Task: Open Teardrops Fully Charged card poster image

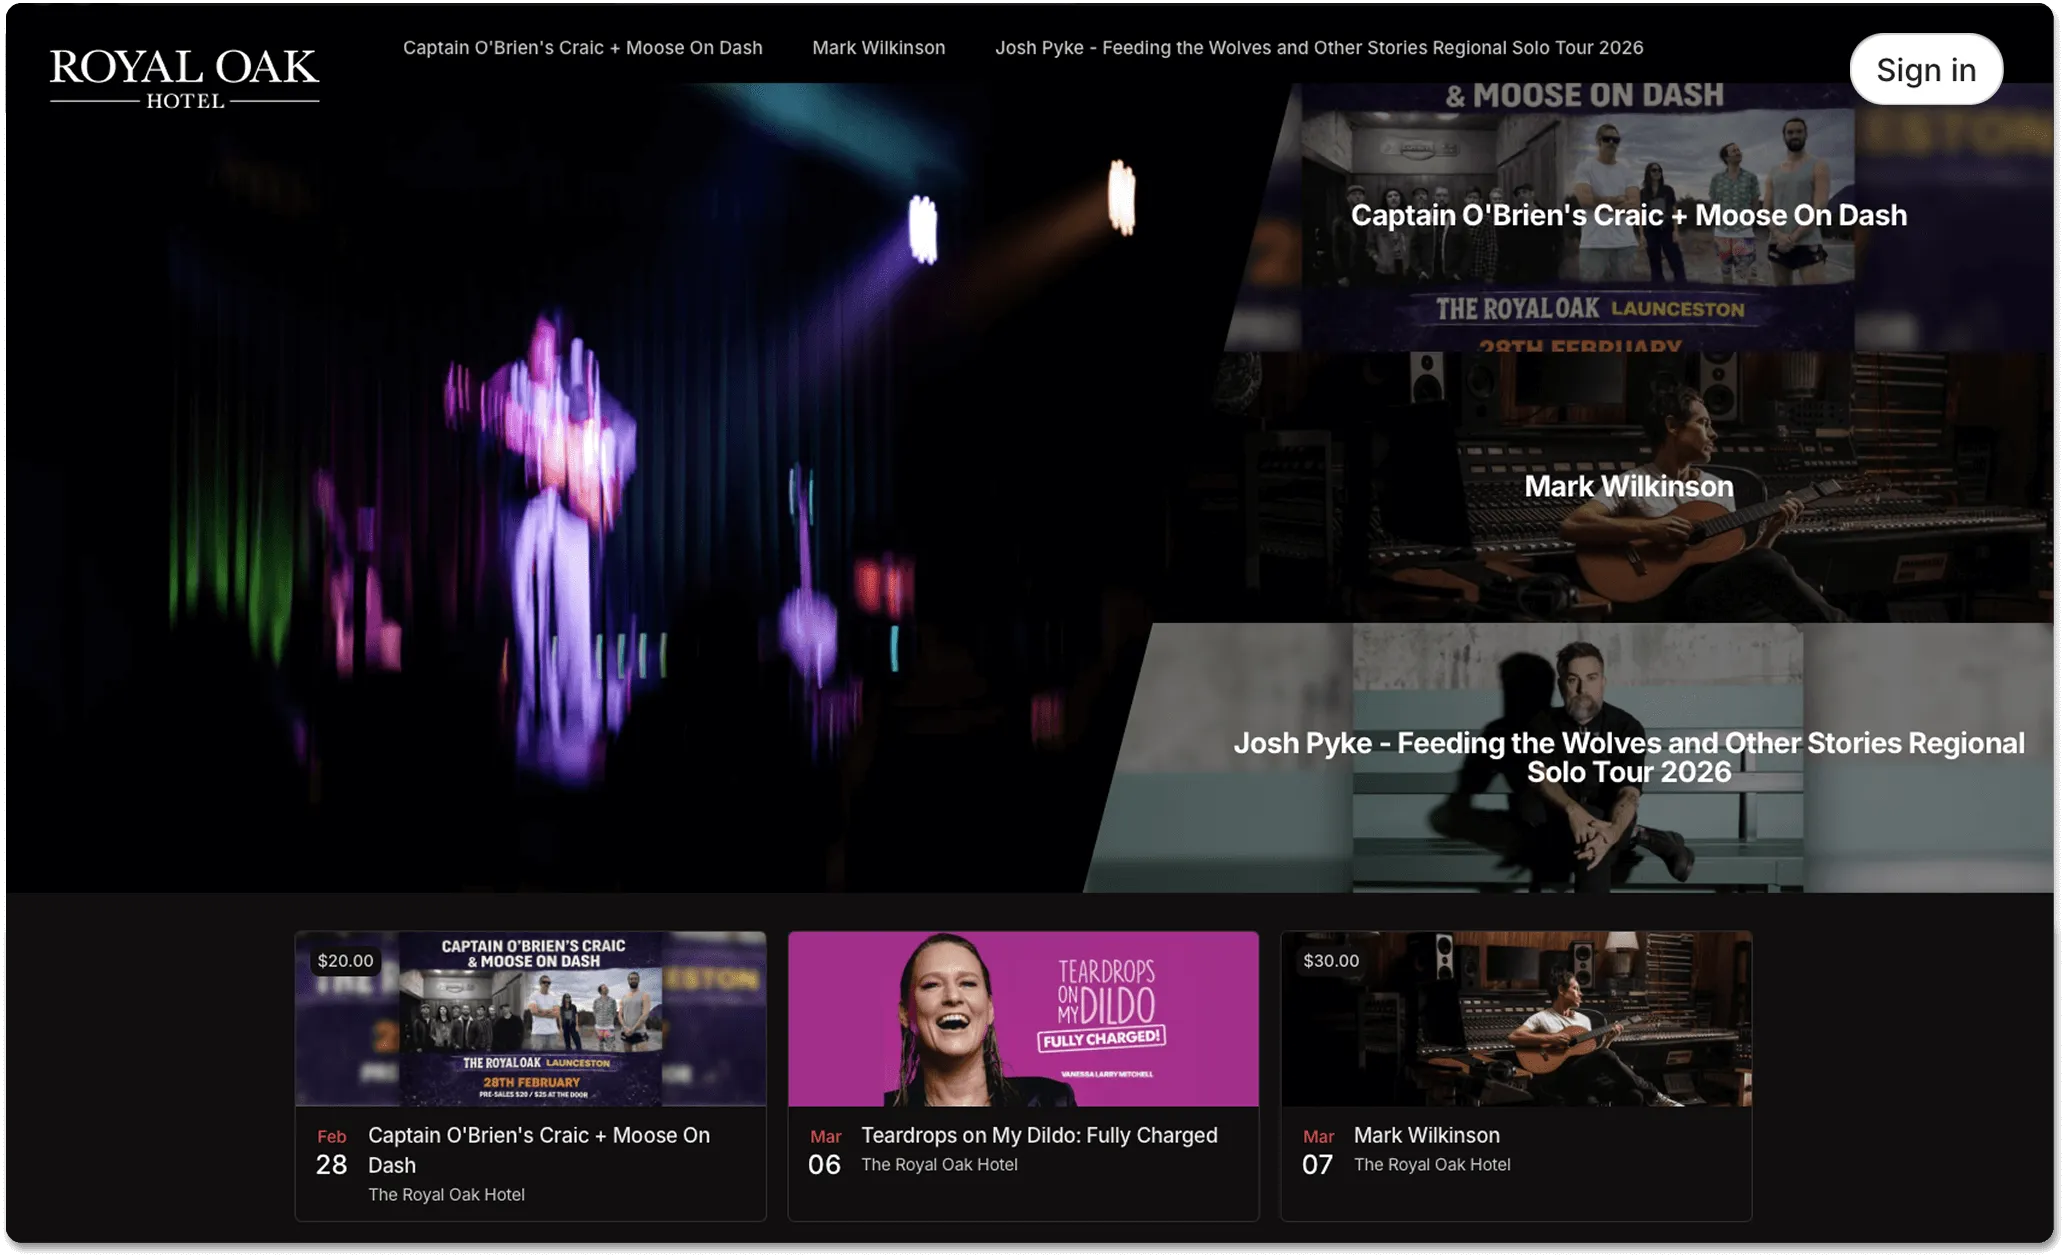Action: pos(1023,1019)
